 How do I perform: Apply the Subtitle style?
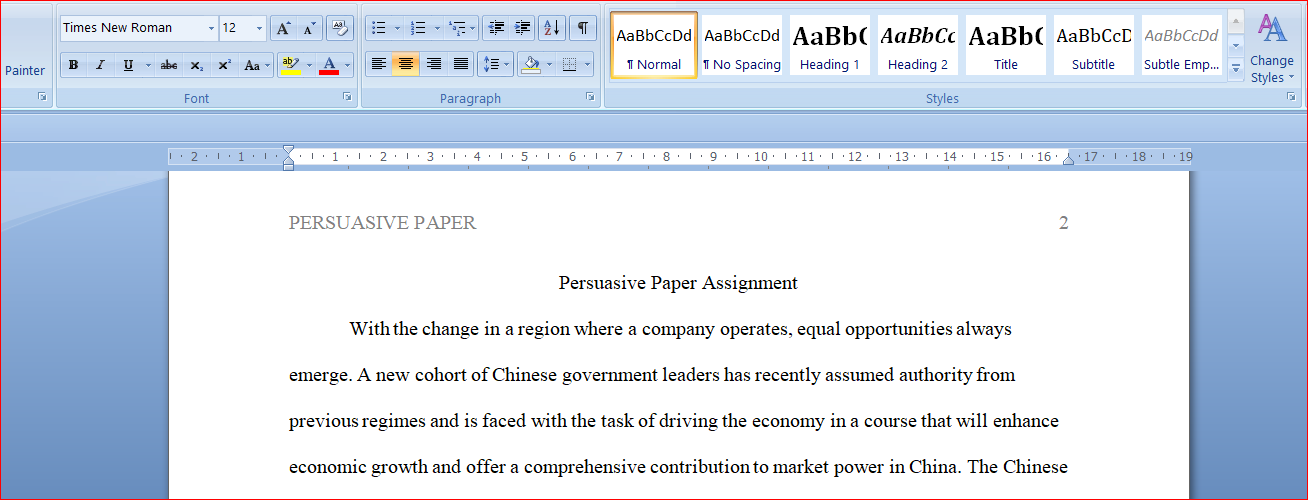[1094, 46]
